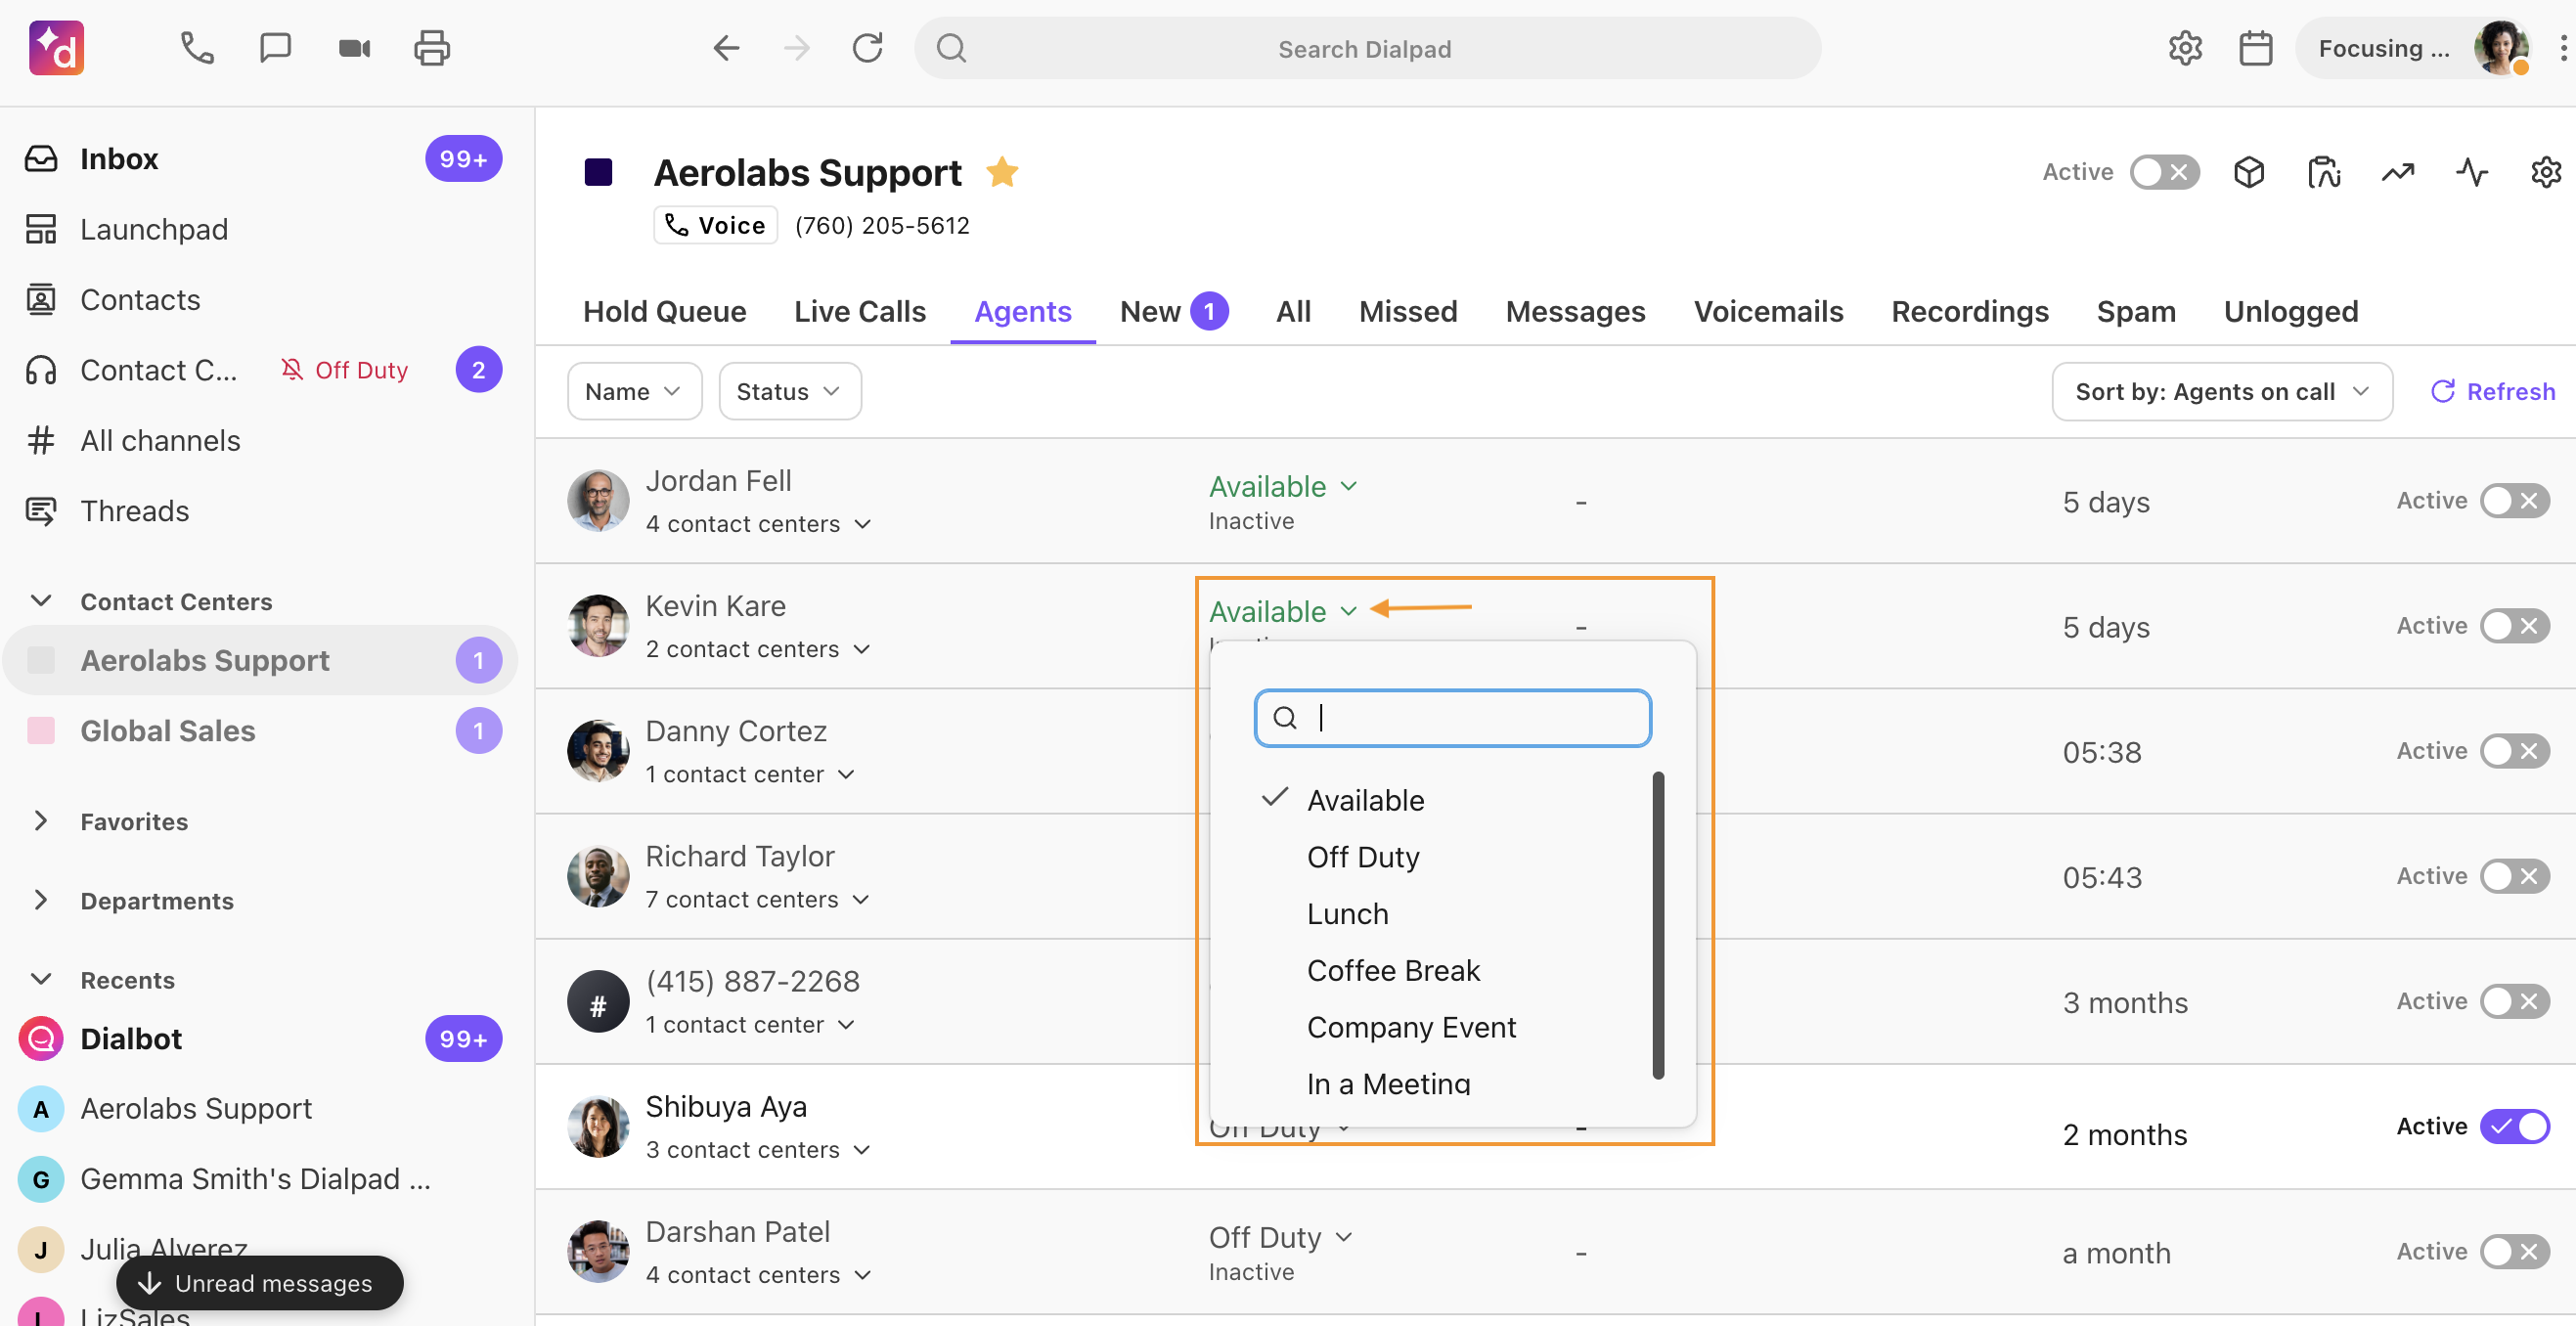Switch to the Voicemails tab
This screenshot has height=1326, width=2576.
[1768, 312]
